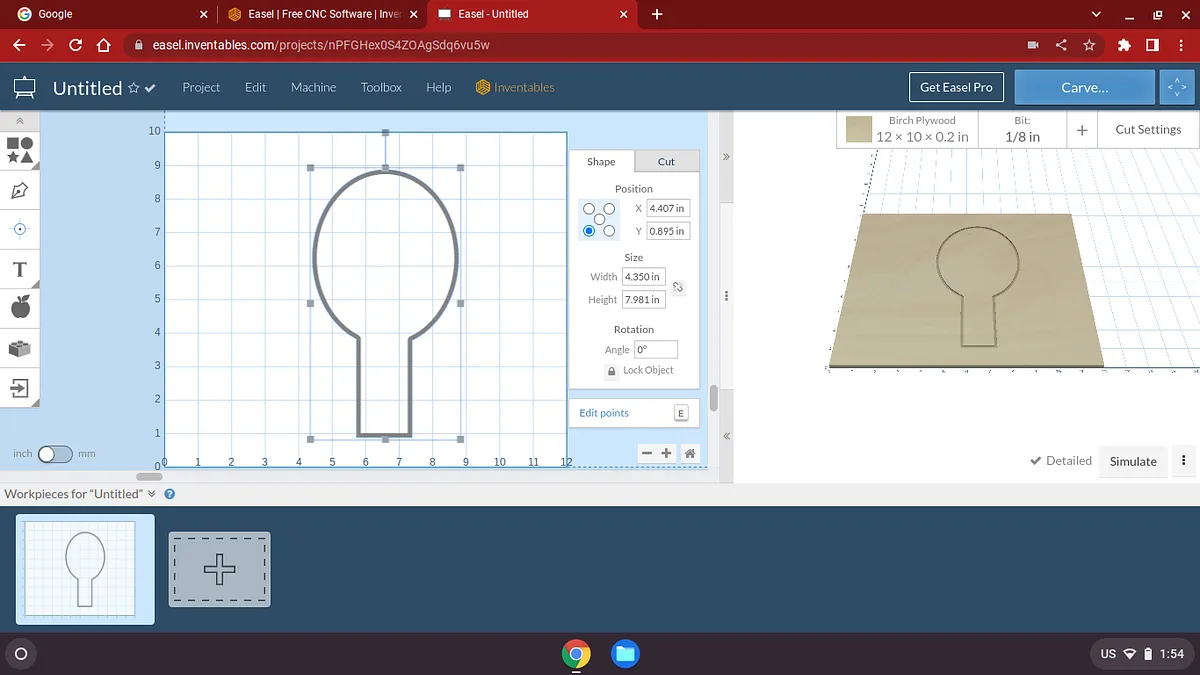Click the Import file icon
The height and width of the screenshot is (675, 1200).
coord(20,387)
